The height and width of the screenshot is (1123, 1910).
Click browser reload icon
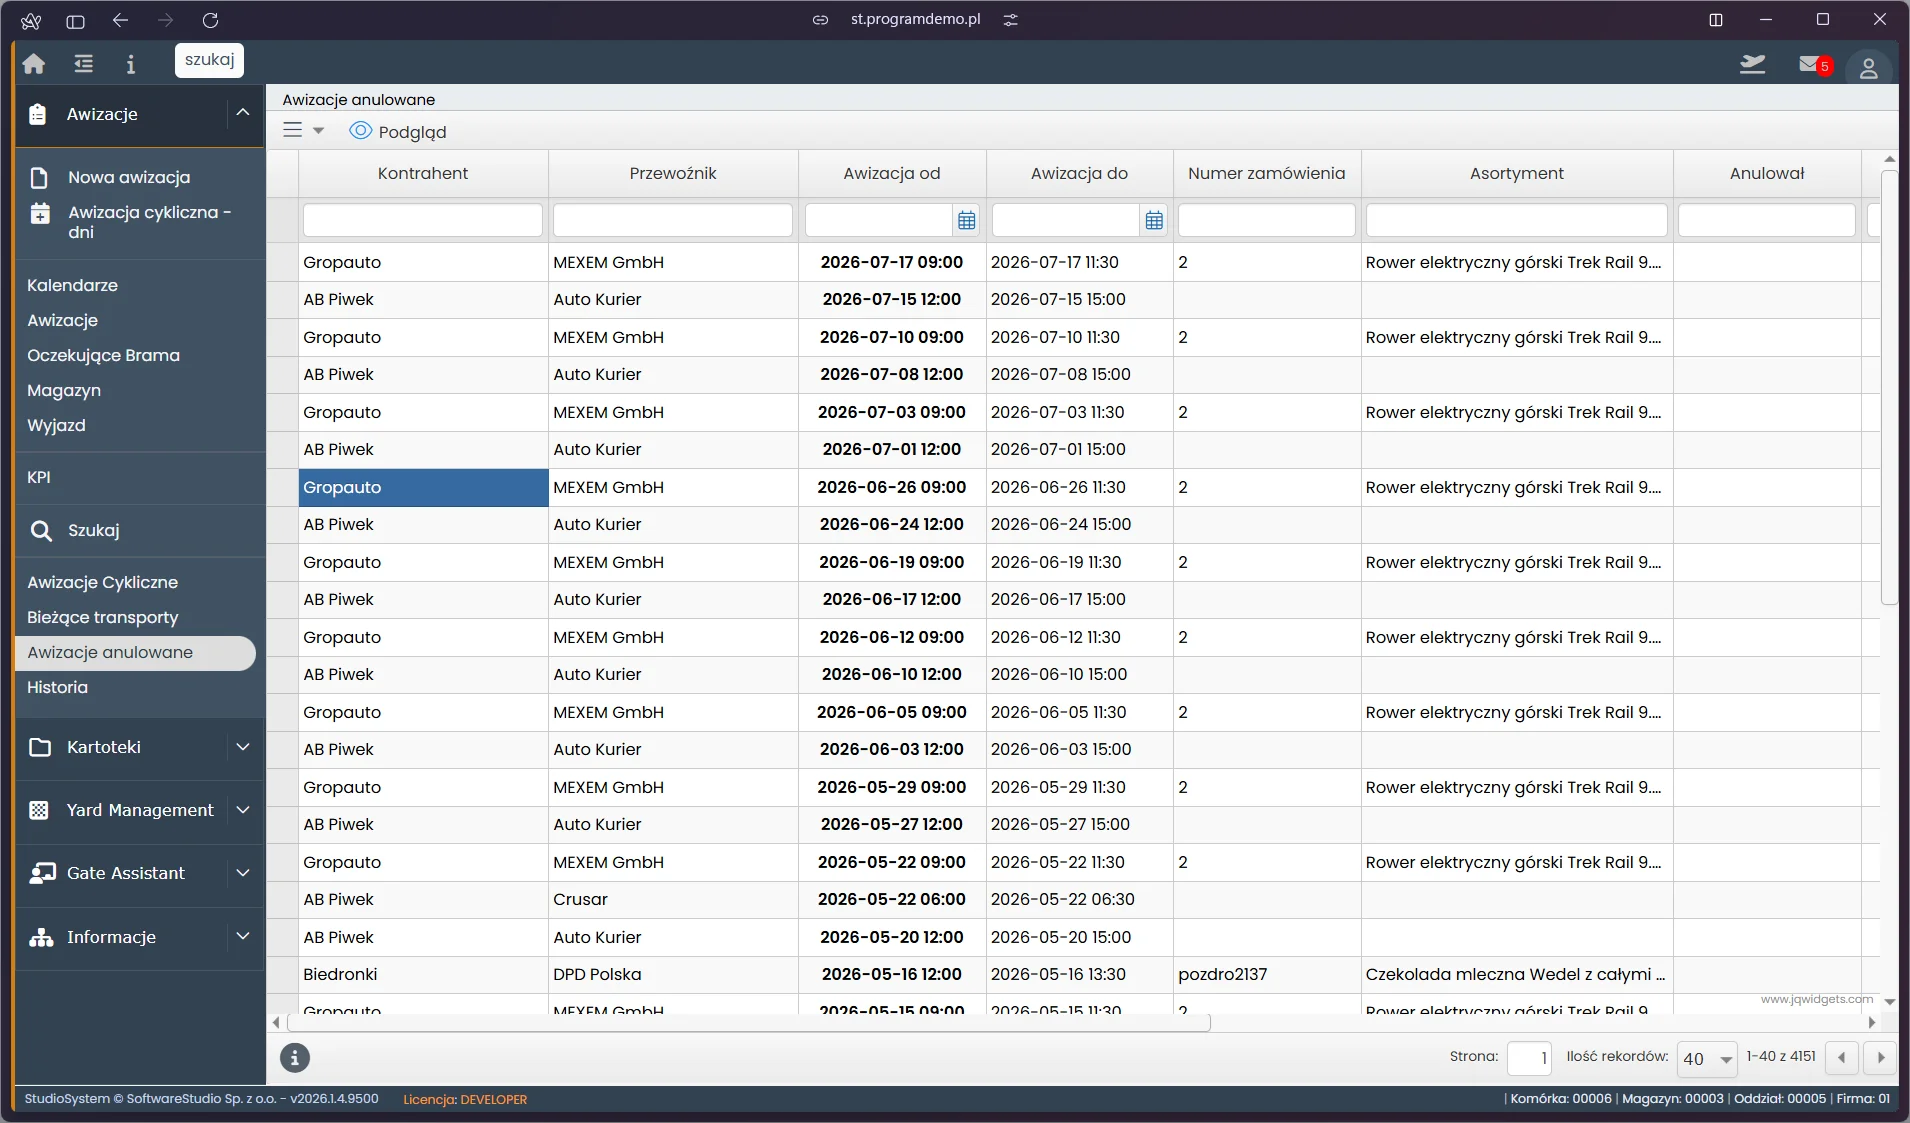tap(210, 20)
